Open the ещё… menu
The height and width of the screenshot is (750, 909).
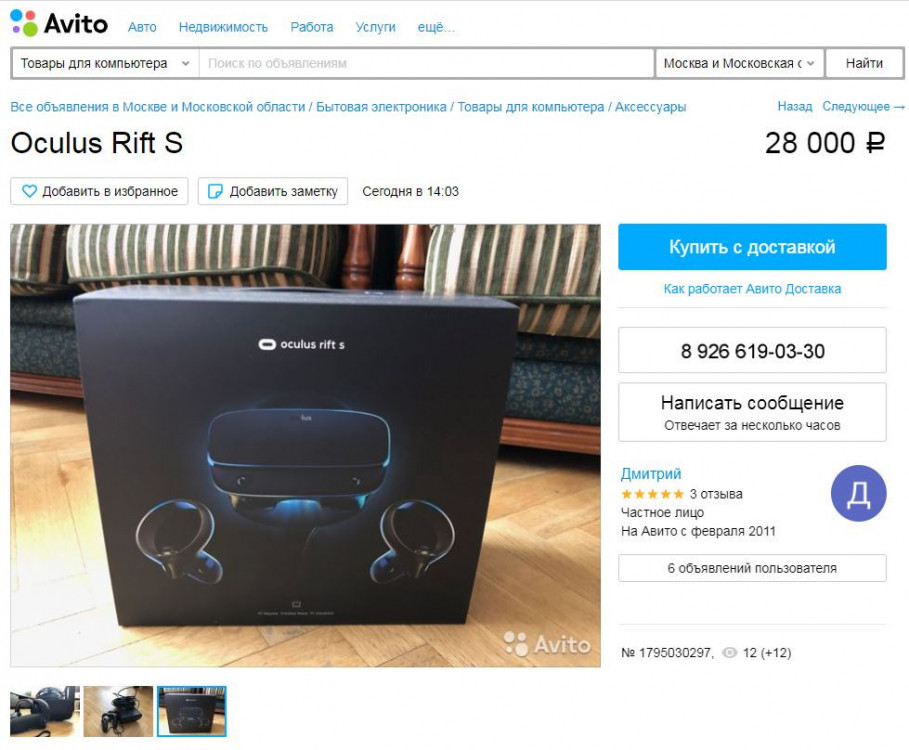[436, 27]
